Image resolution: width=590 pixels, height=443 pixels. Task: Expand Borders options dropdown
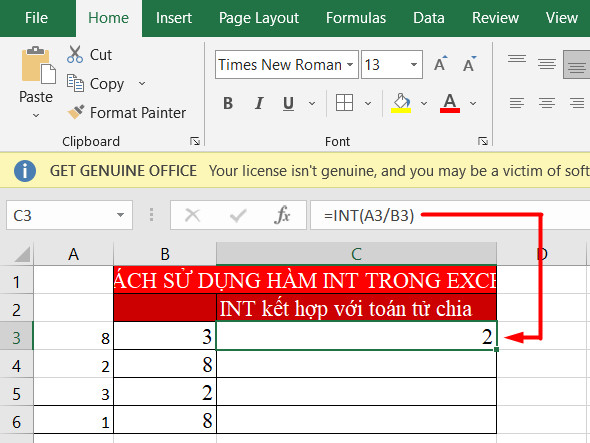pos(368,103)
